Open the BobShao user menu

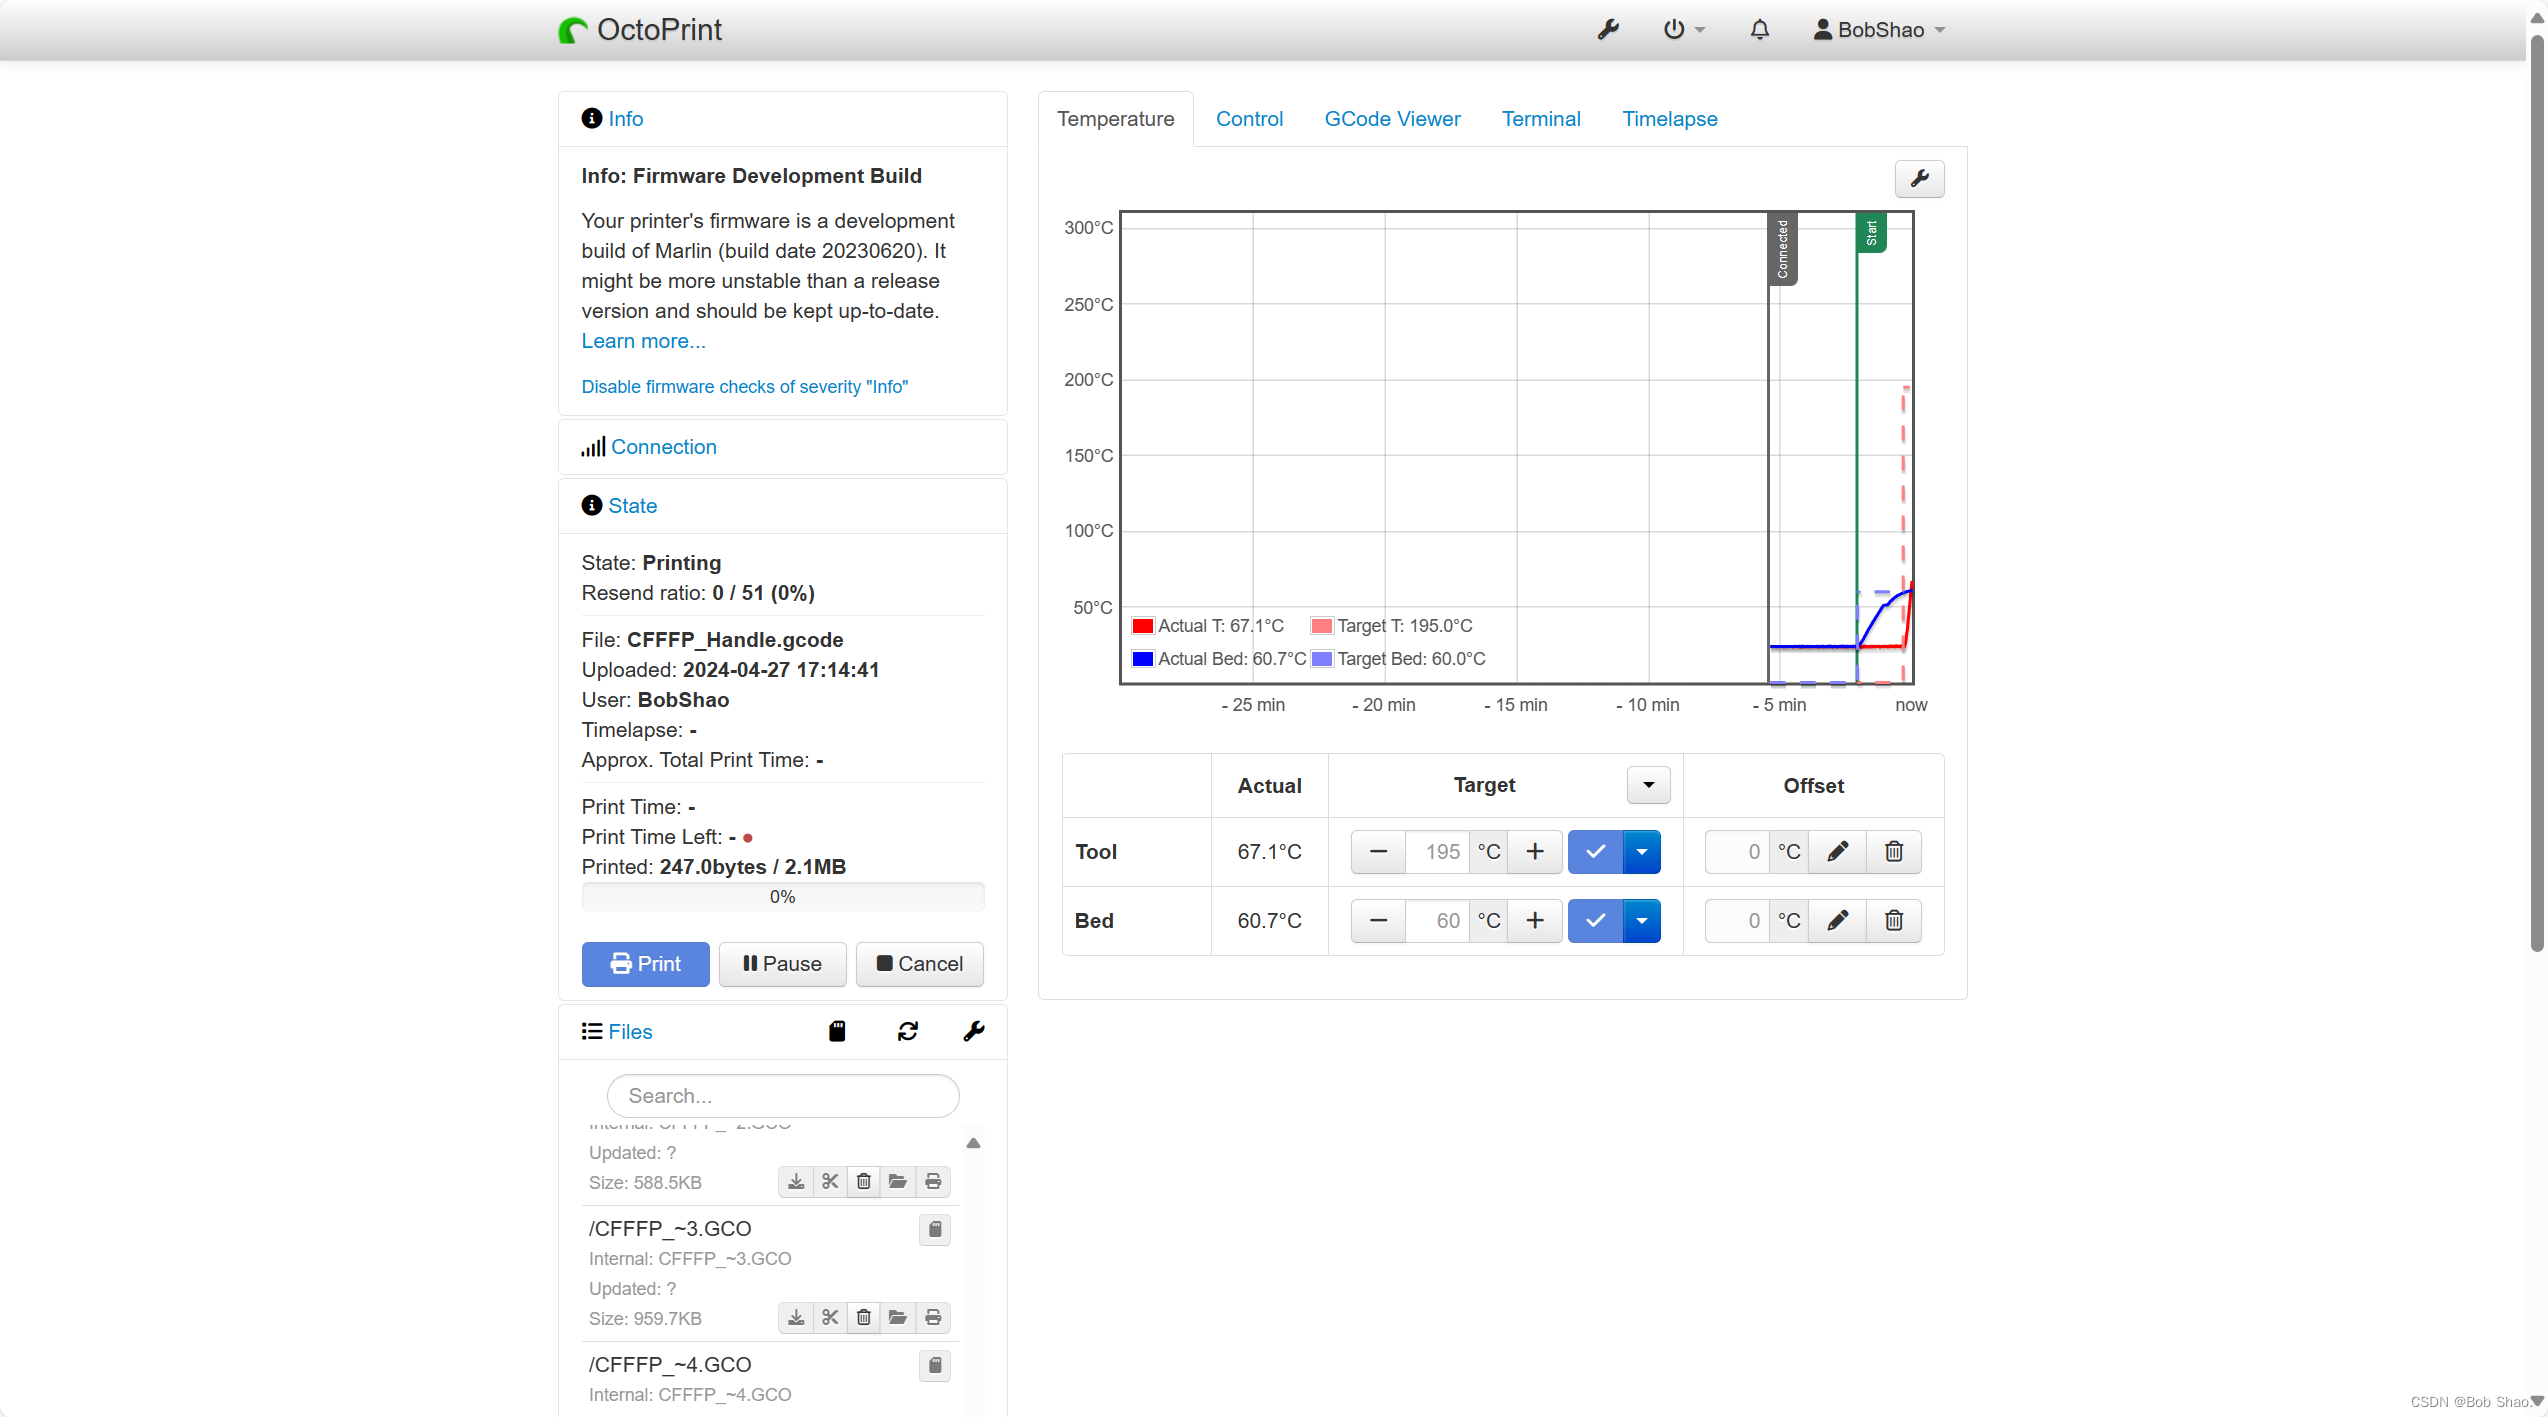tap(1880, 30)
